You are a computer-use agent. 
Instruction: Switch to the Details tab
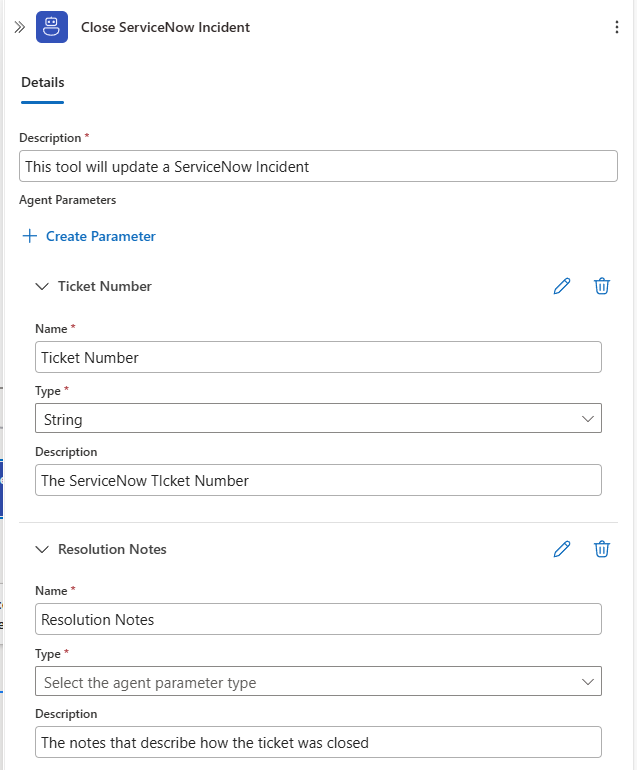point(43,82)
